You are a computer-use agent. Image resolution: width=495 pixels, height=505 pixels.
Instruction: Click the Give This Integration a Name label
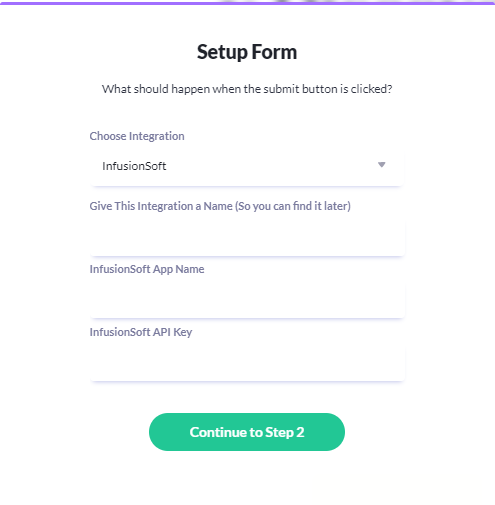click(220, 206)
